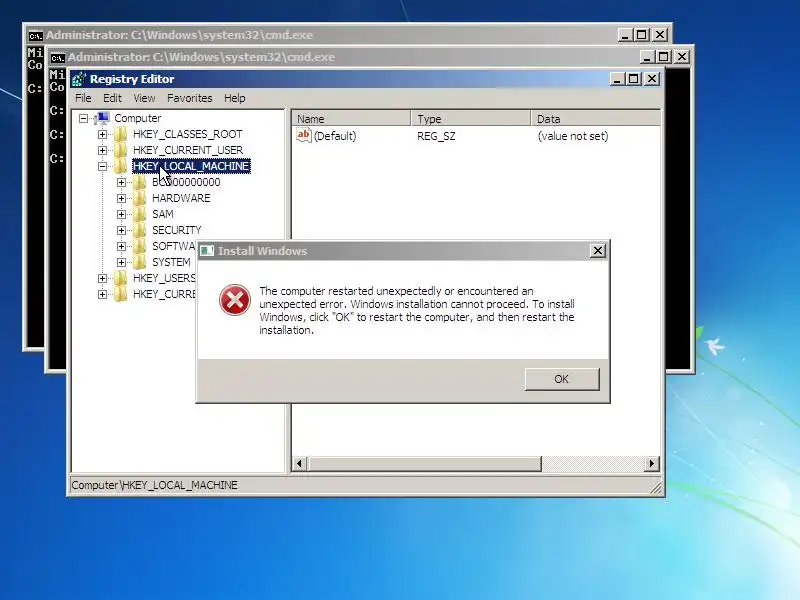
Task: Click the HKEY_USERS folder icon
Action: 120,278
